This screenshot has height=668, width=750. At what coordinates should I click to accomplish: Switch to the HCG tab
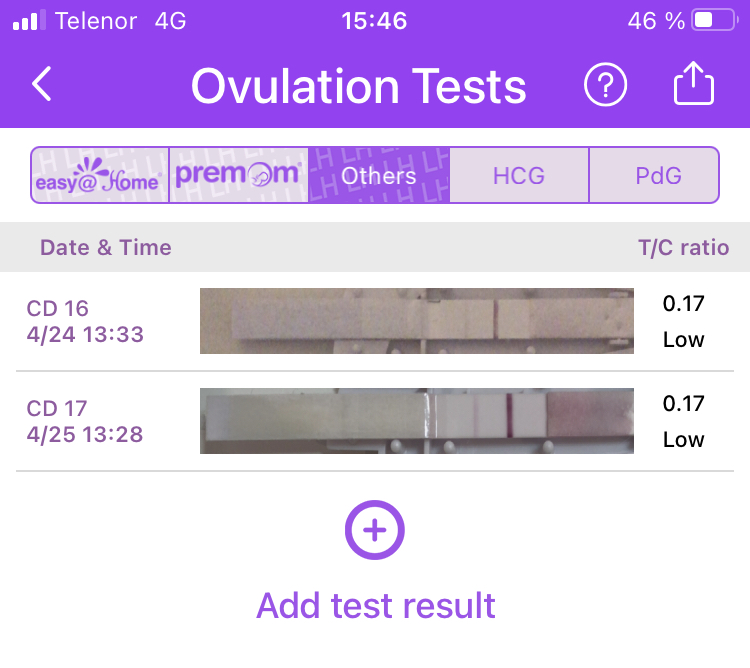519,176
